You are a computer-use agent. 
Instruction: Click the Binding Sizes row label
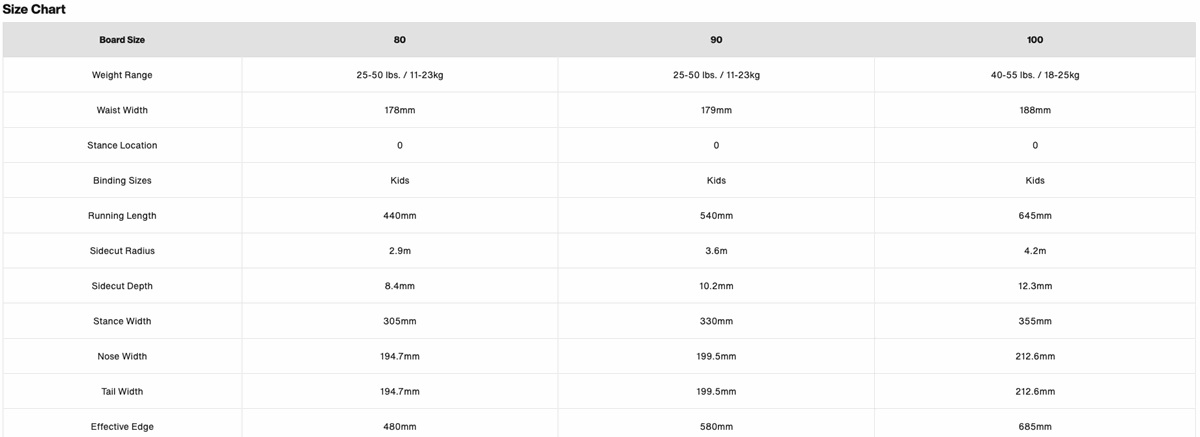(x=122, y=180)
